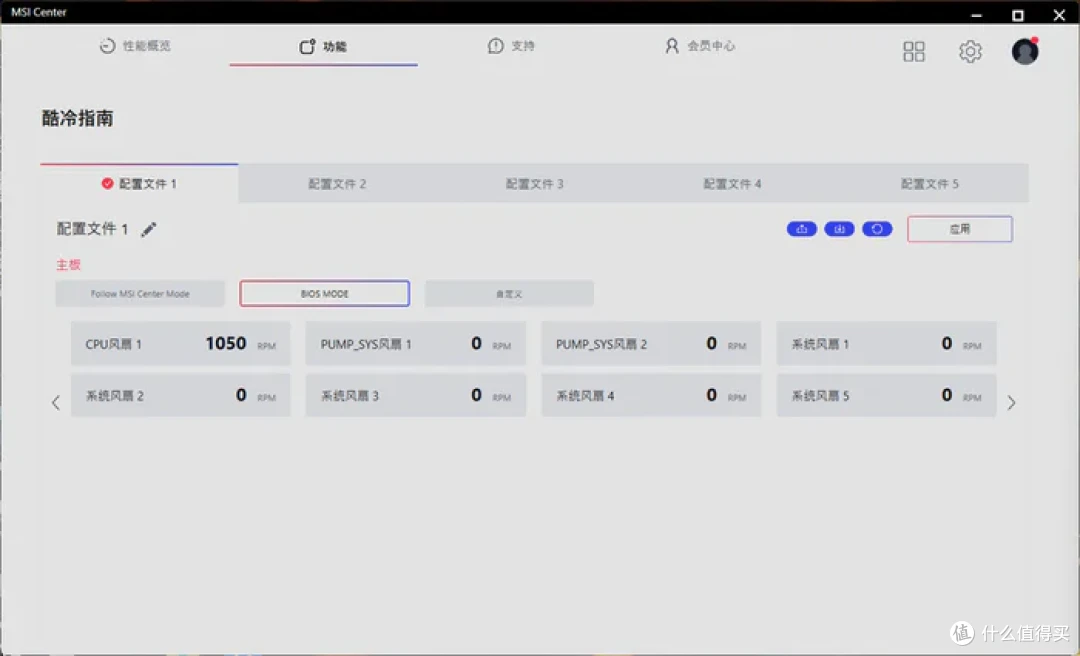Viewport: 1080px width, 656px height.
Task: Choose BIOS MODE option
Action: [324, 294]
